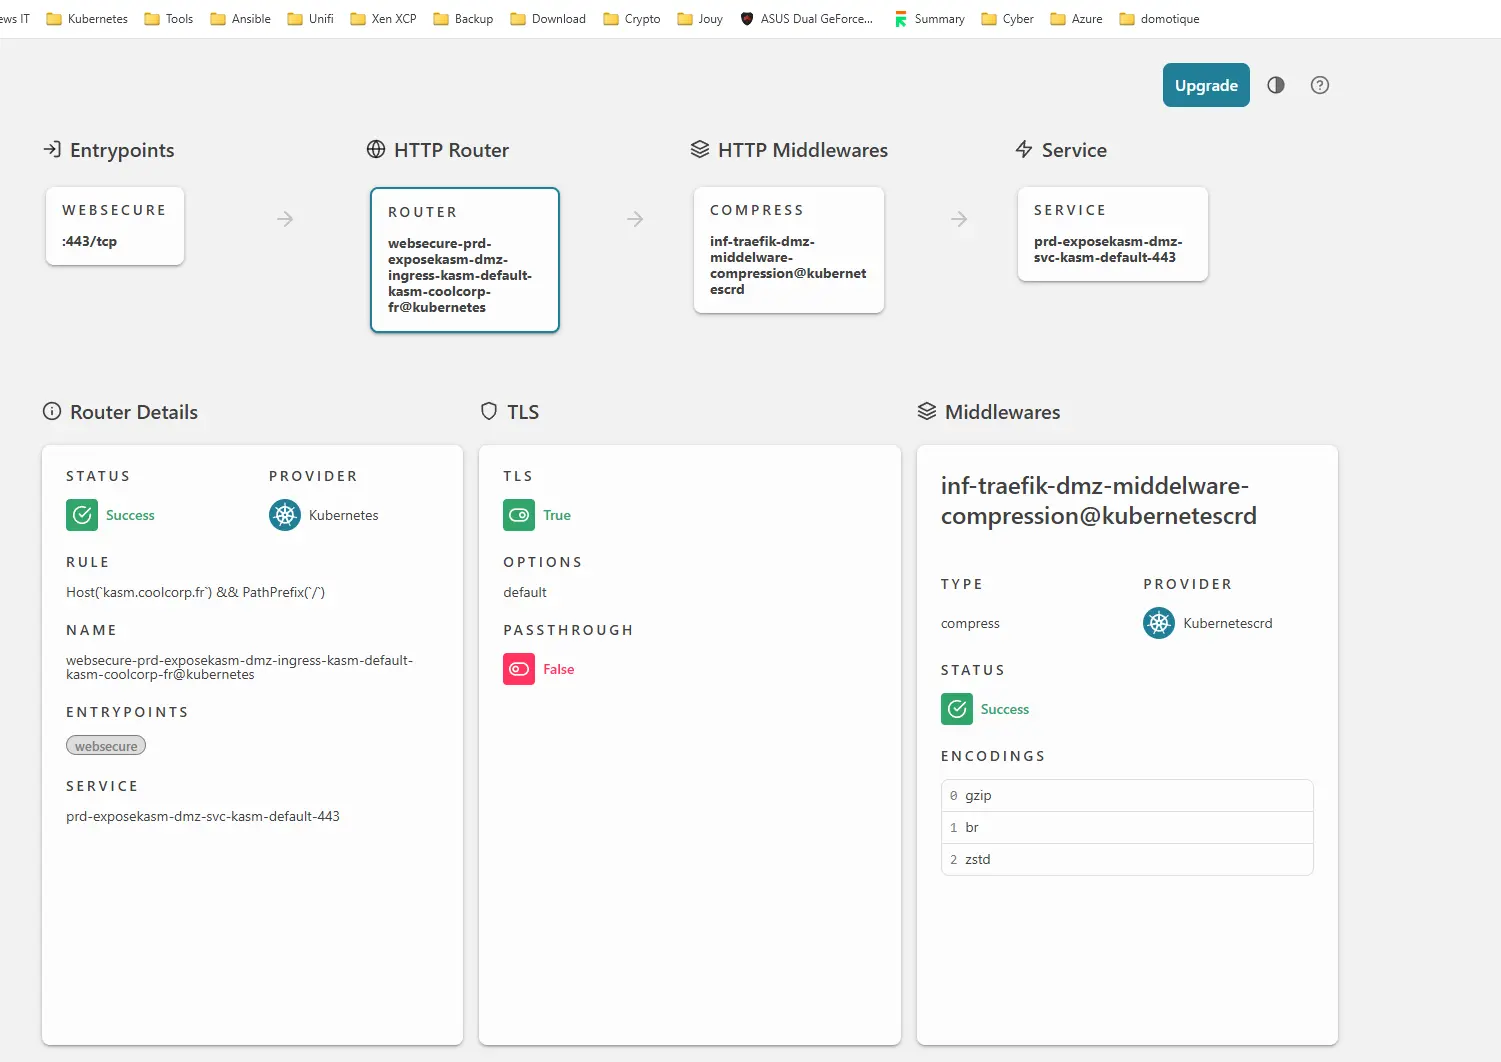1501x1062 pixels.
Task: Click the info icon beside Router Details
Action: [x=51, y=411]
